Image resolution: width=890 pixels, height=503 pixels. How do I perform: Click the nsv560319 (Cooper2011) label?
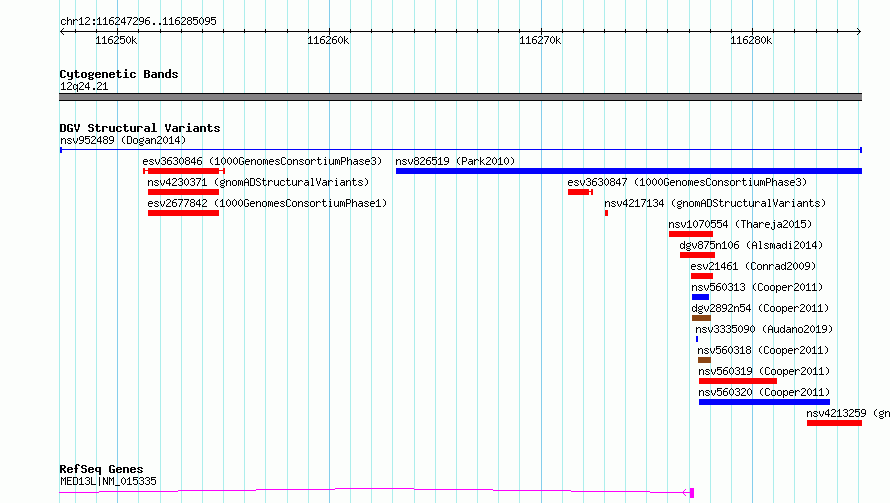pos(764,371)
